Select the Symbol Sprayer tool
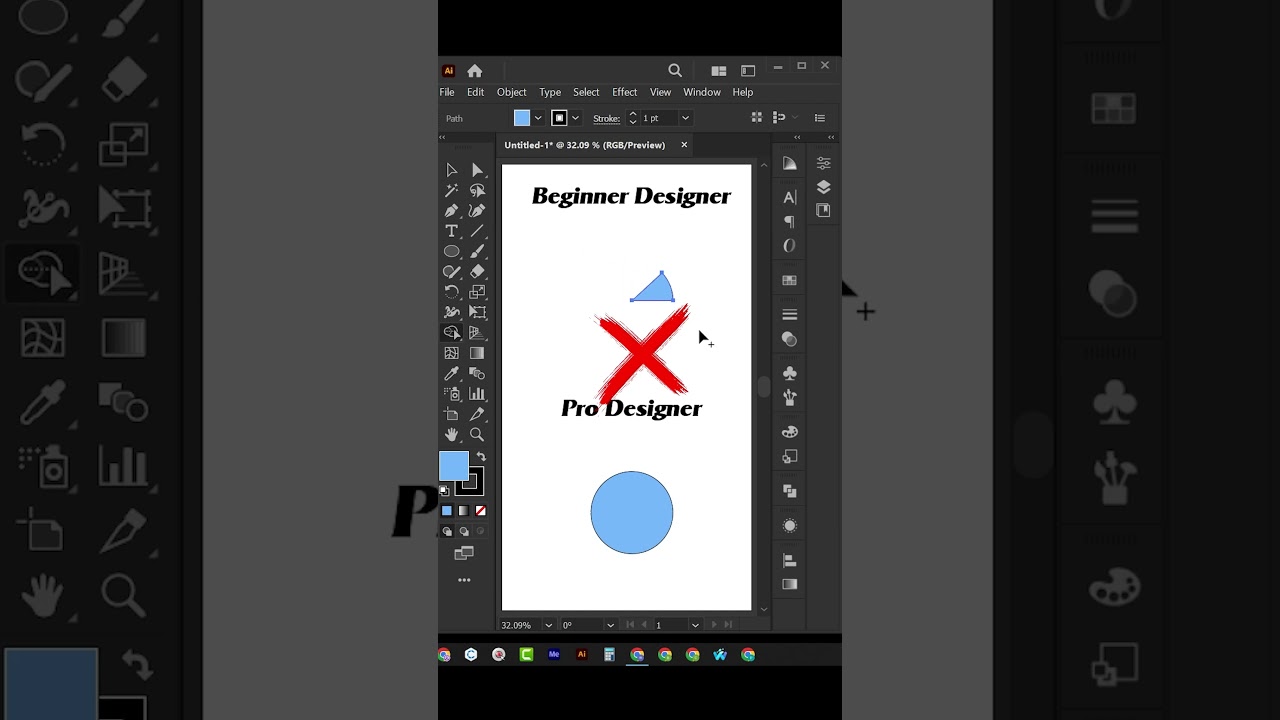The height and width of the screenshot is (720, 1280). 451,394
